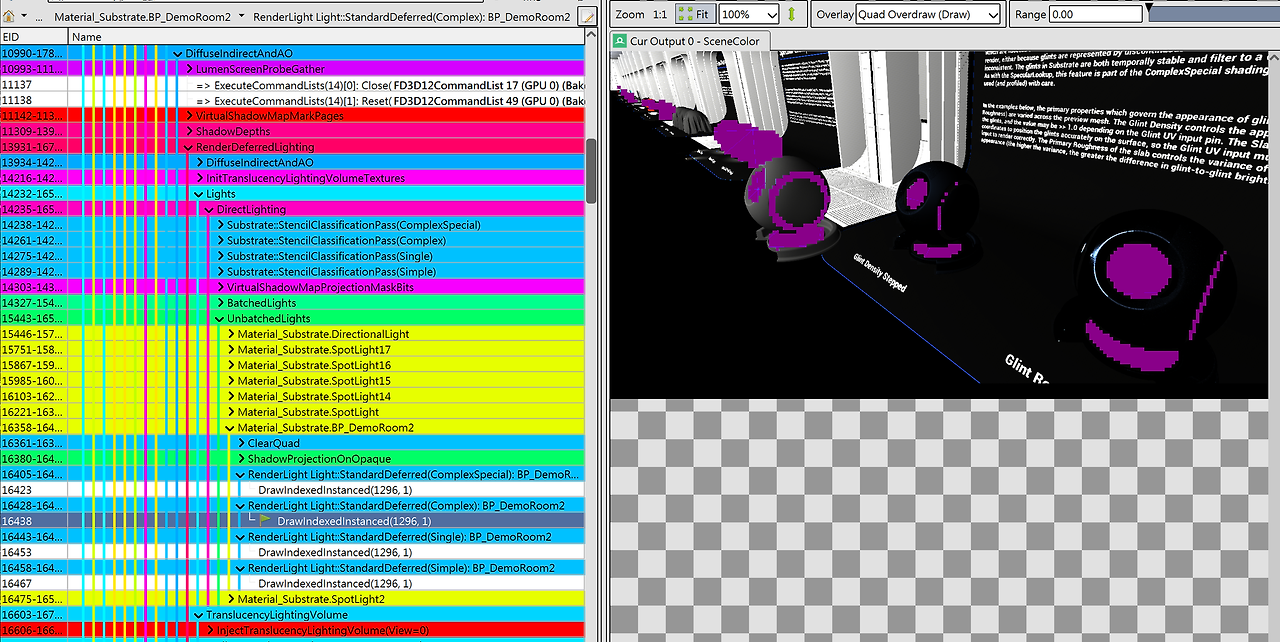Collapse RenderLight StandardDeferred(Simple) node

[x=241, y=568]
